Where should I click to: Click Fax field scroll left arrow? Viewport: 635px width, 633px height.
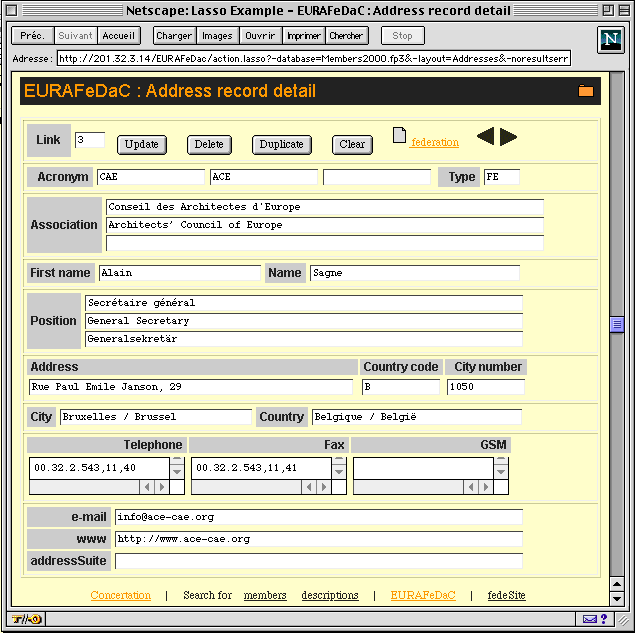click(x=309, y=487)
